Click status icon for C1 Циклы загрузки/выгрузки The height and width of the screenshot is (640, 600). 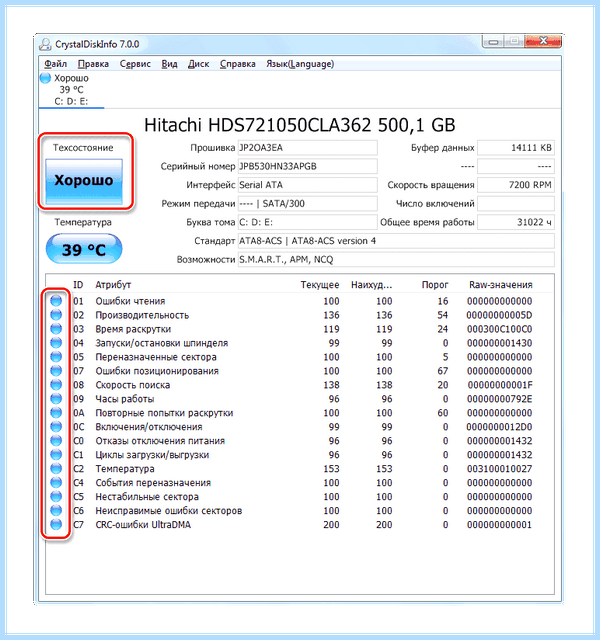[56, 454]
